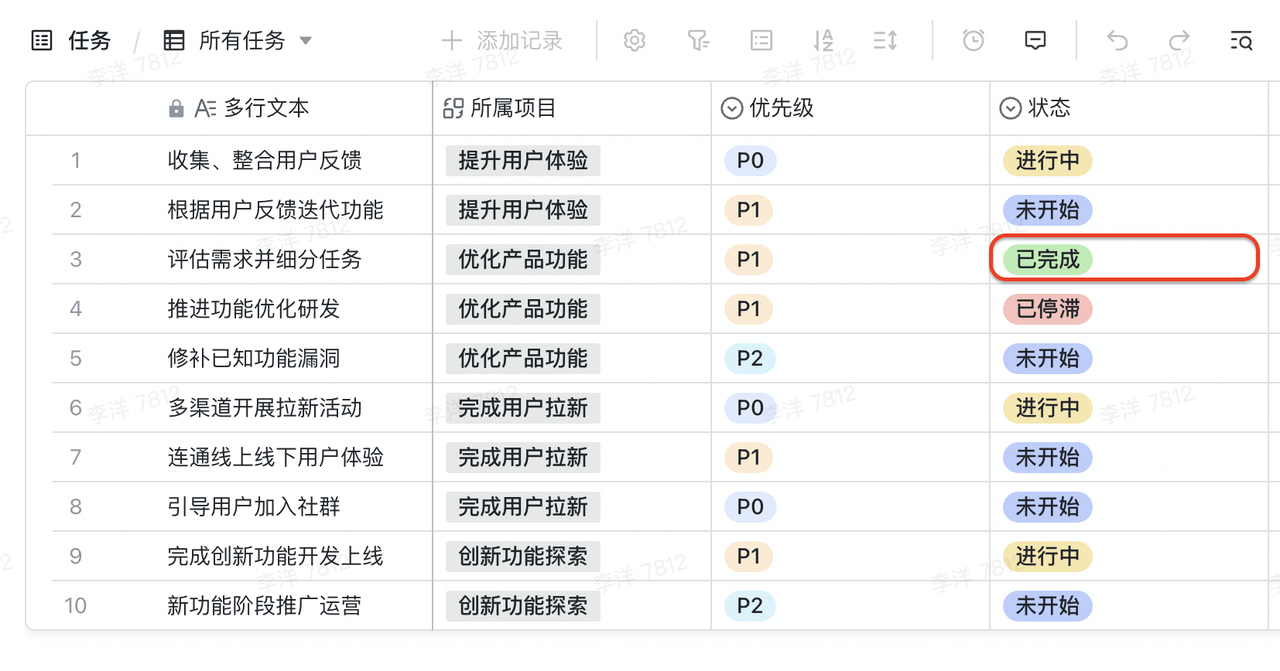Click the 添加记录 button
The image size is (1280, 671).
503,41
